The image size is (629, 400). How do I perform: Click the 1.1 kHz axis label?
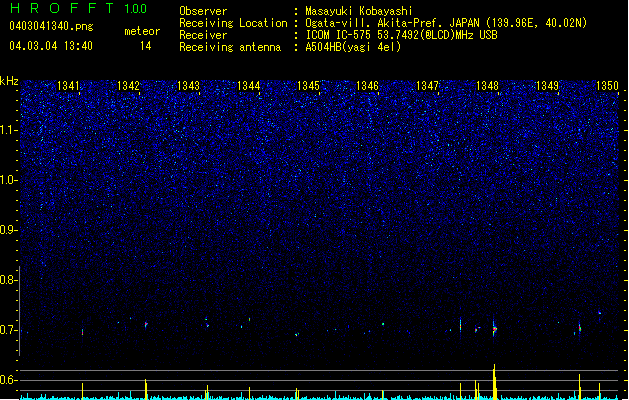click(x=9, y=130)
